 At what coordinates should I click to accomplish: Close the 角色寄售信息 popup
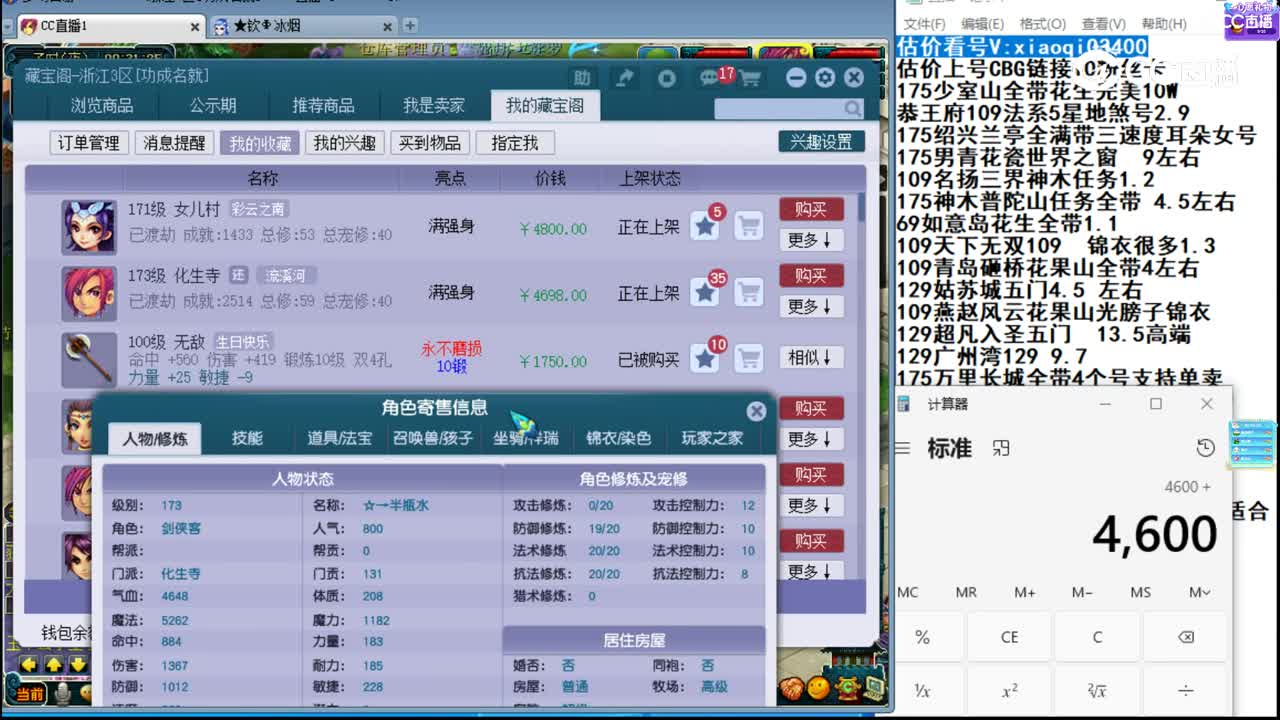[757, 410]
